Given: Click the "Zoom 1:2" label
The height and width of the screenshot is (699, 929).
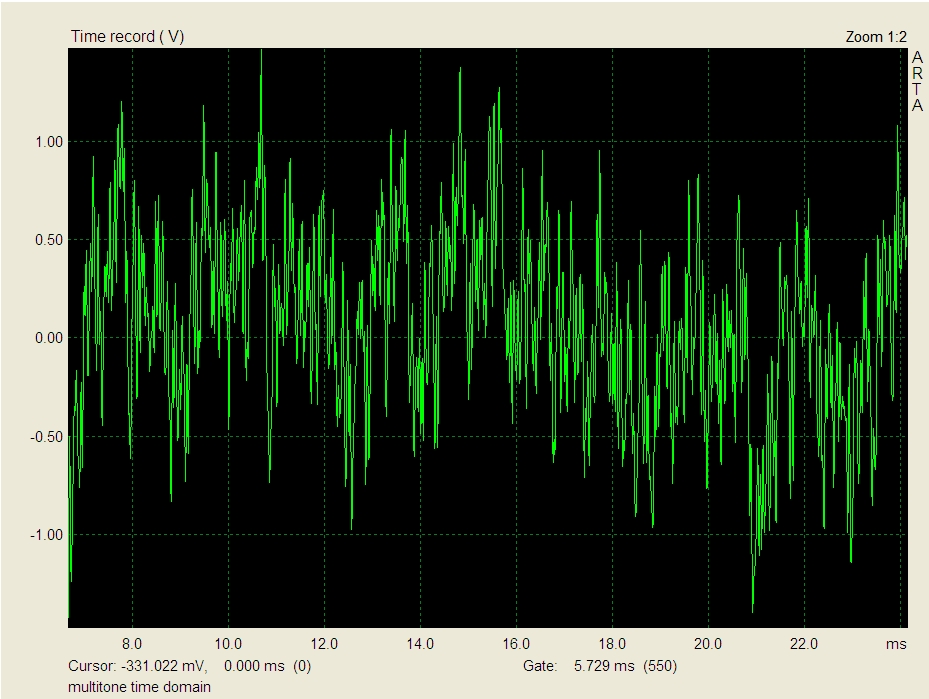Looking at the screenshot, I should click(x=876, y=37).
